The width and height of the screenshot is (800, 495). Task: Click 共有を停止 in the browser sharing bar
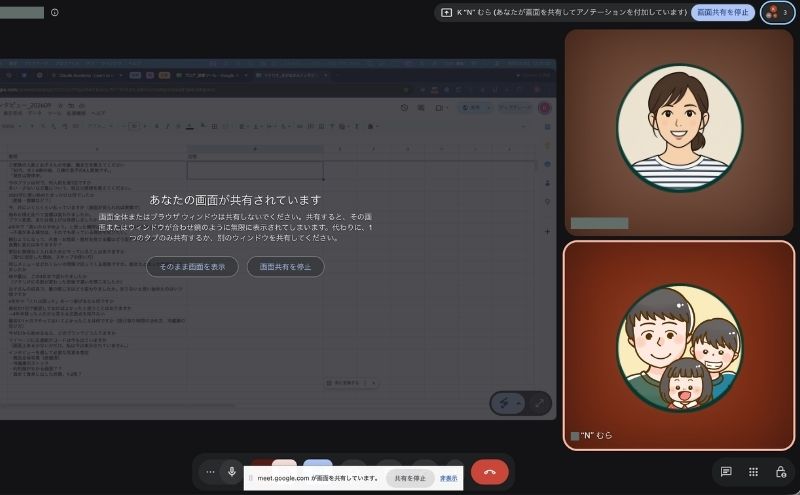click(x=410, y=478)
